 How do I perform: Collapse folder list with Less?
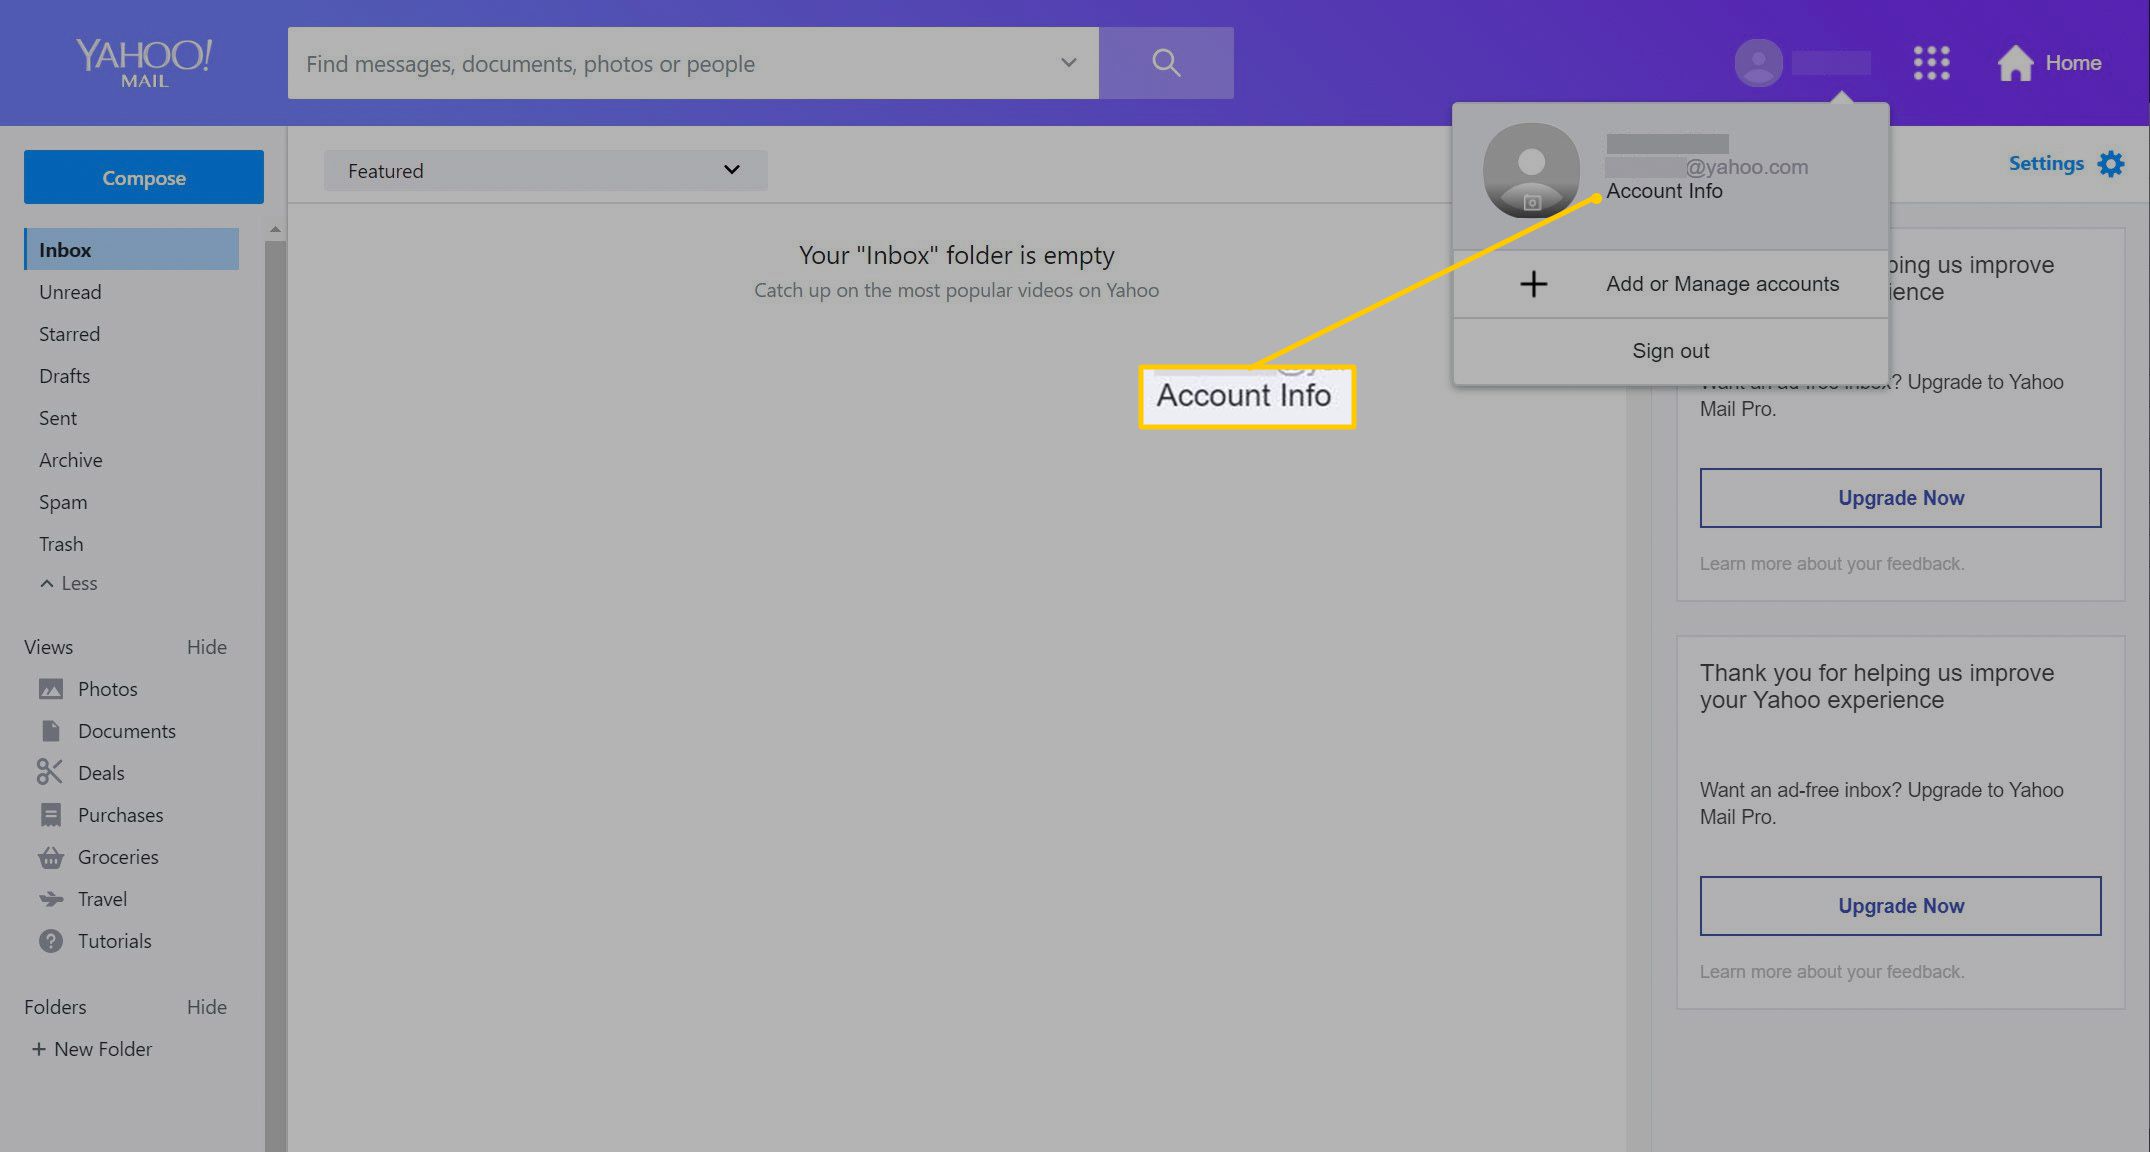click(x=69, y=583)
